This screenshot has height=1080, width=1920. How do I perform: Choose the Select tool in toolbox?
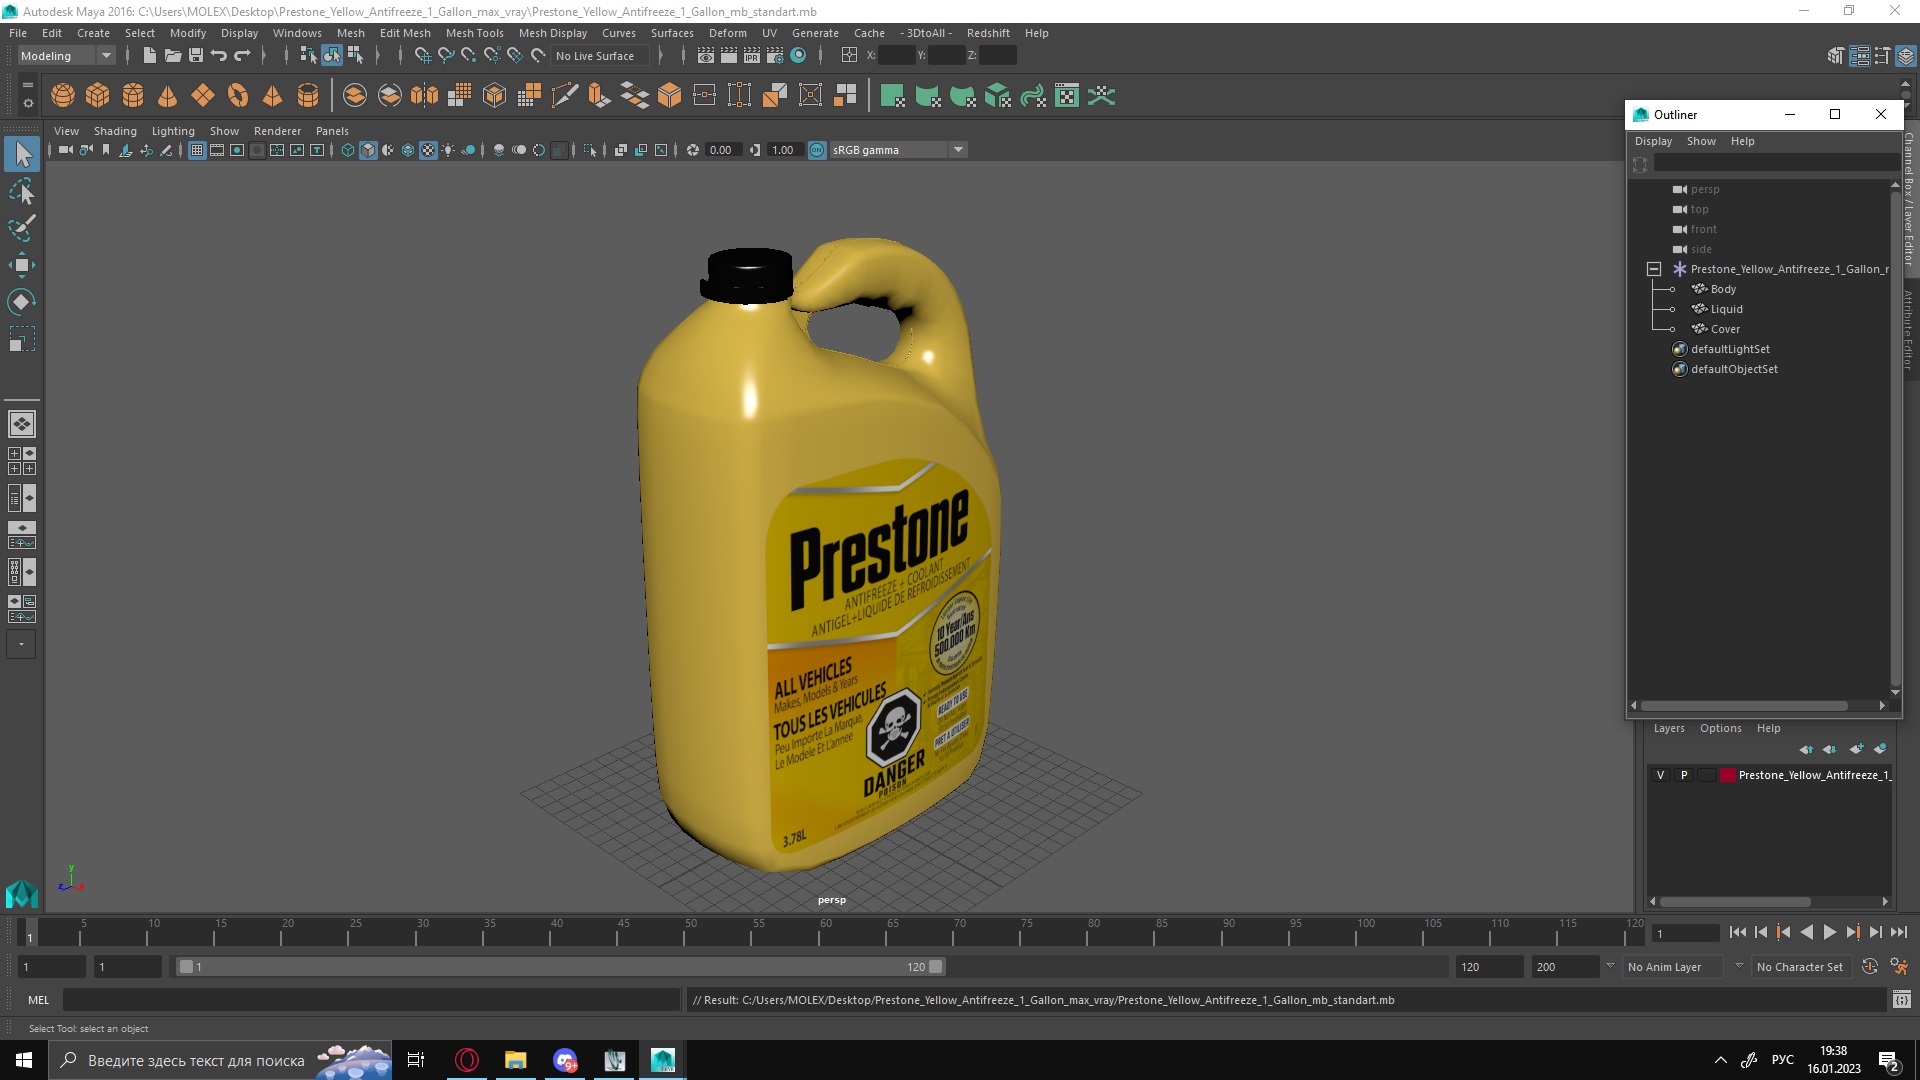(x=22, y=154)
